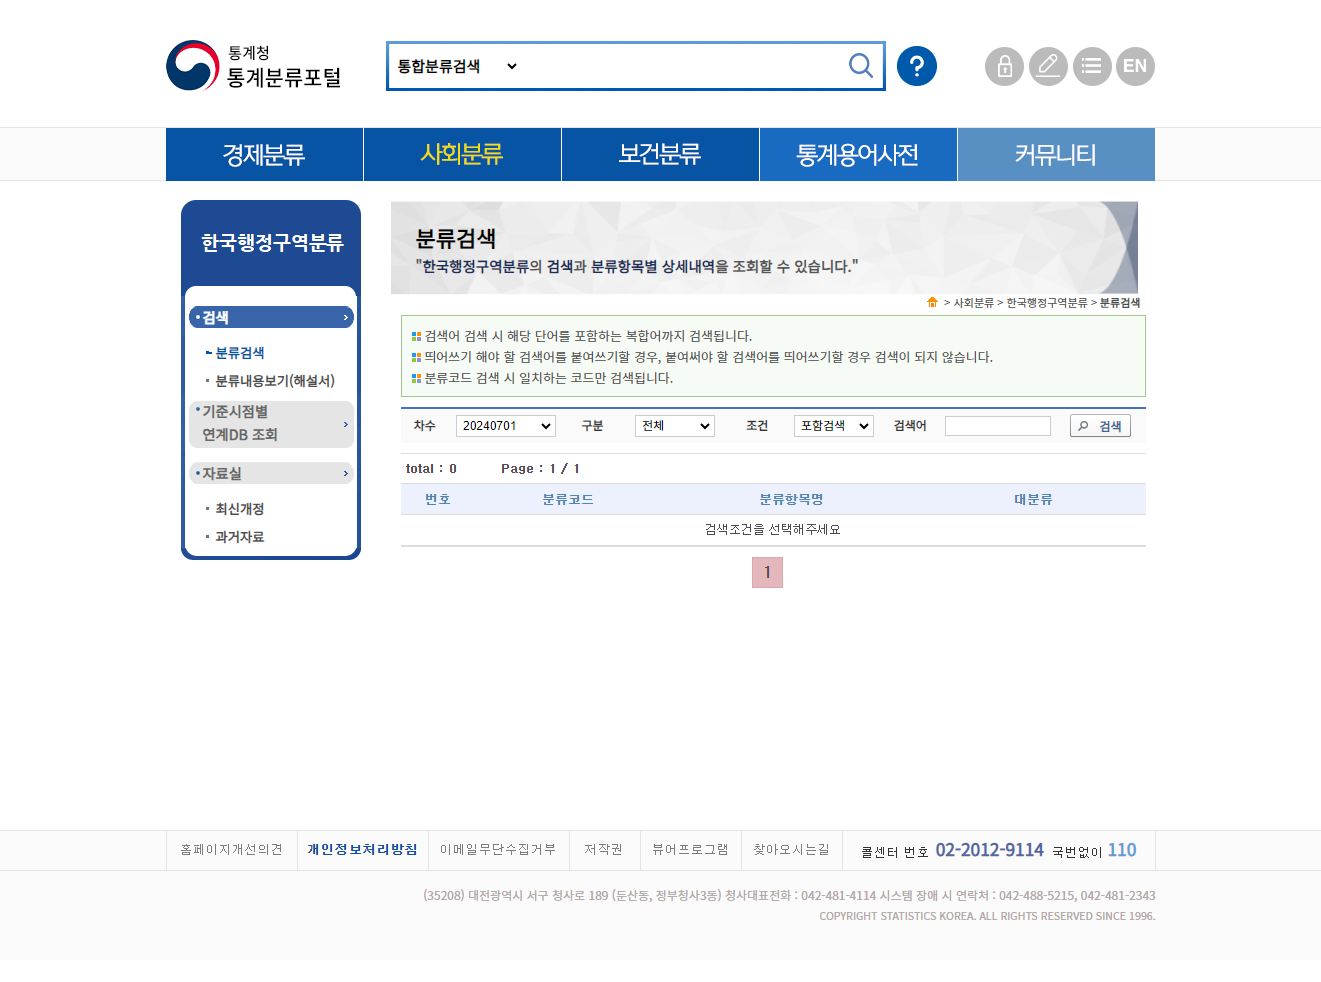Image resolution: width=1321 pixels, height=982 pixels.
Task: Open the 경제분류 menu tab
Action: tap(264, 155)
